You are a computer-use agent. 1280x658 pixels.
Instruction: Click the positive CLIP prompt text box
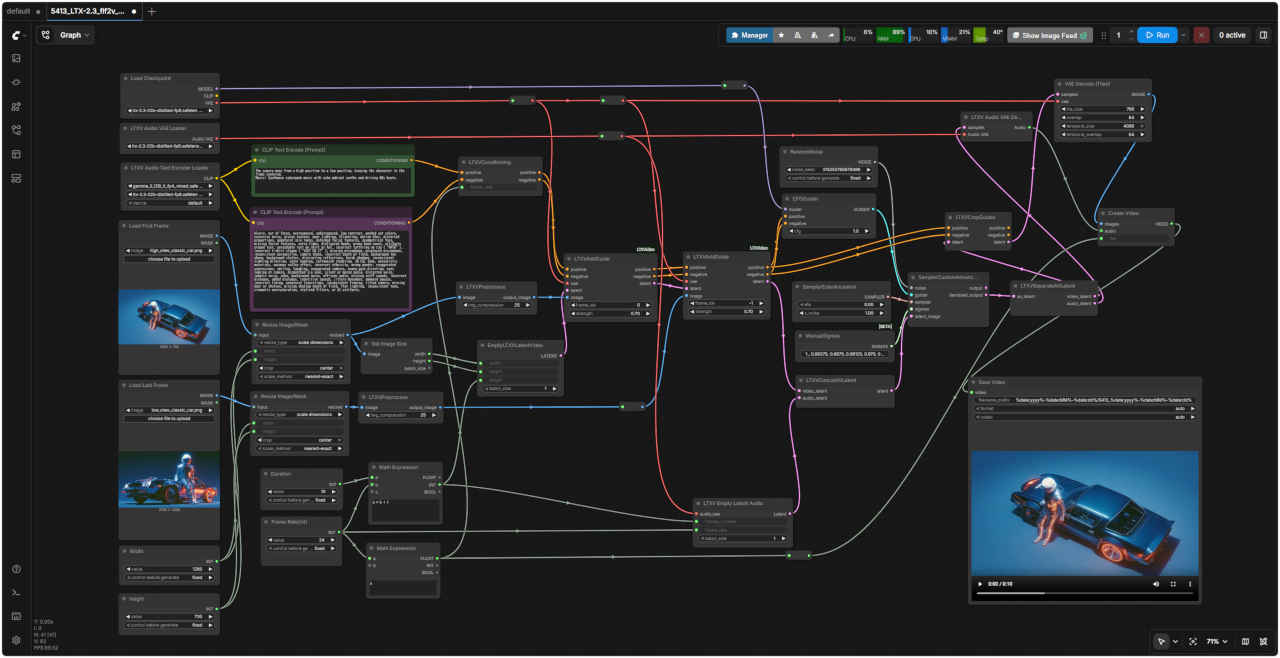coord(332,179)
